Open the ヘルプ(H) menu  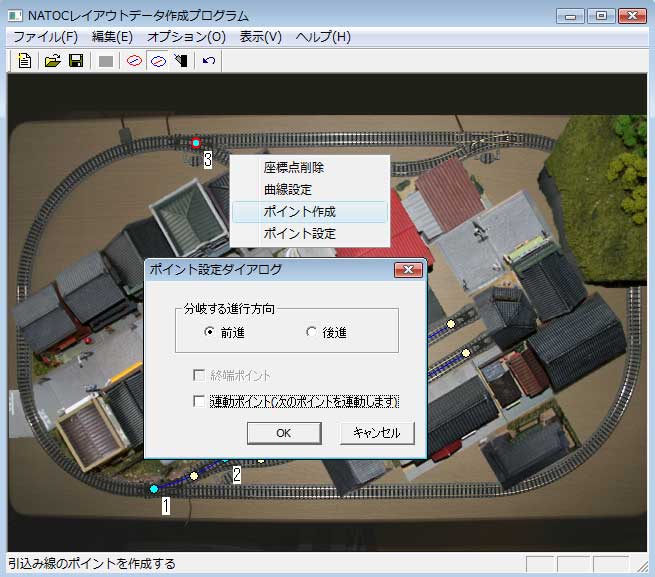coord(323,37)
